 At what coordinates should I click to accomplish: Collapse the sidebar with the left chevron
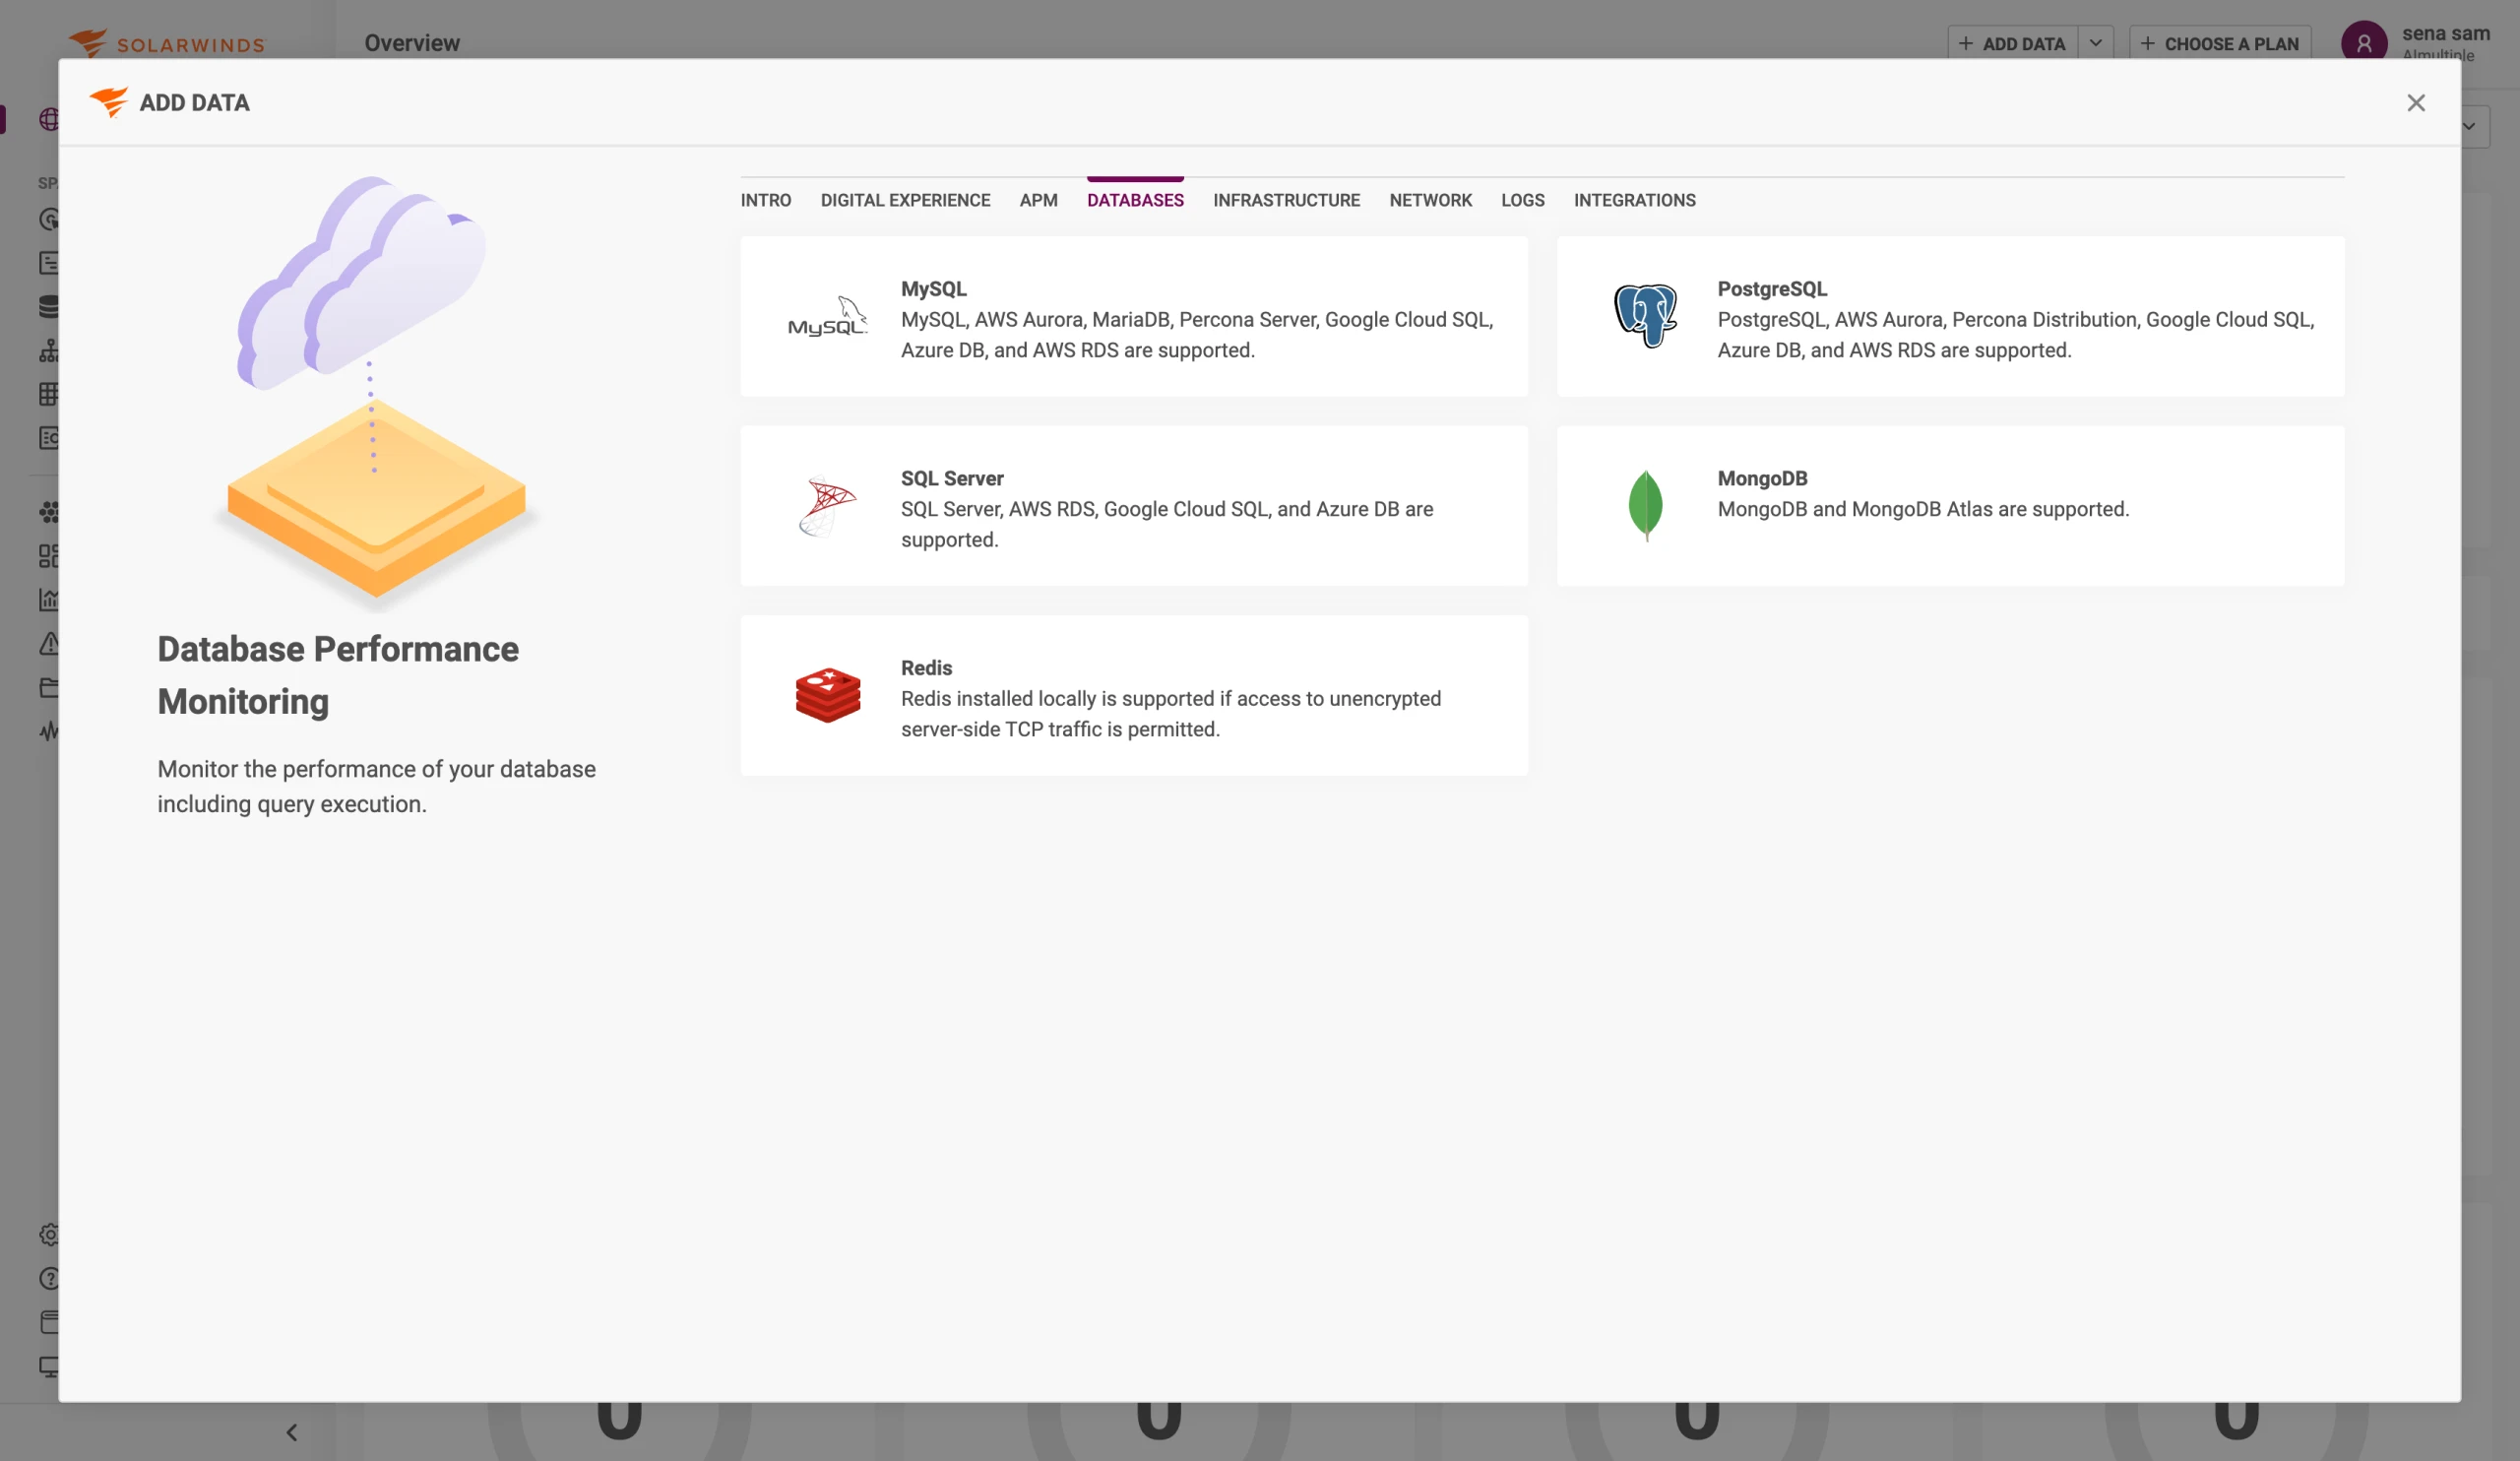[x=292, y=1432]
